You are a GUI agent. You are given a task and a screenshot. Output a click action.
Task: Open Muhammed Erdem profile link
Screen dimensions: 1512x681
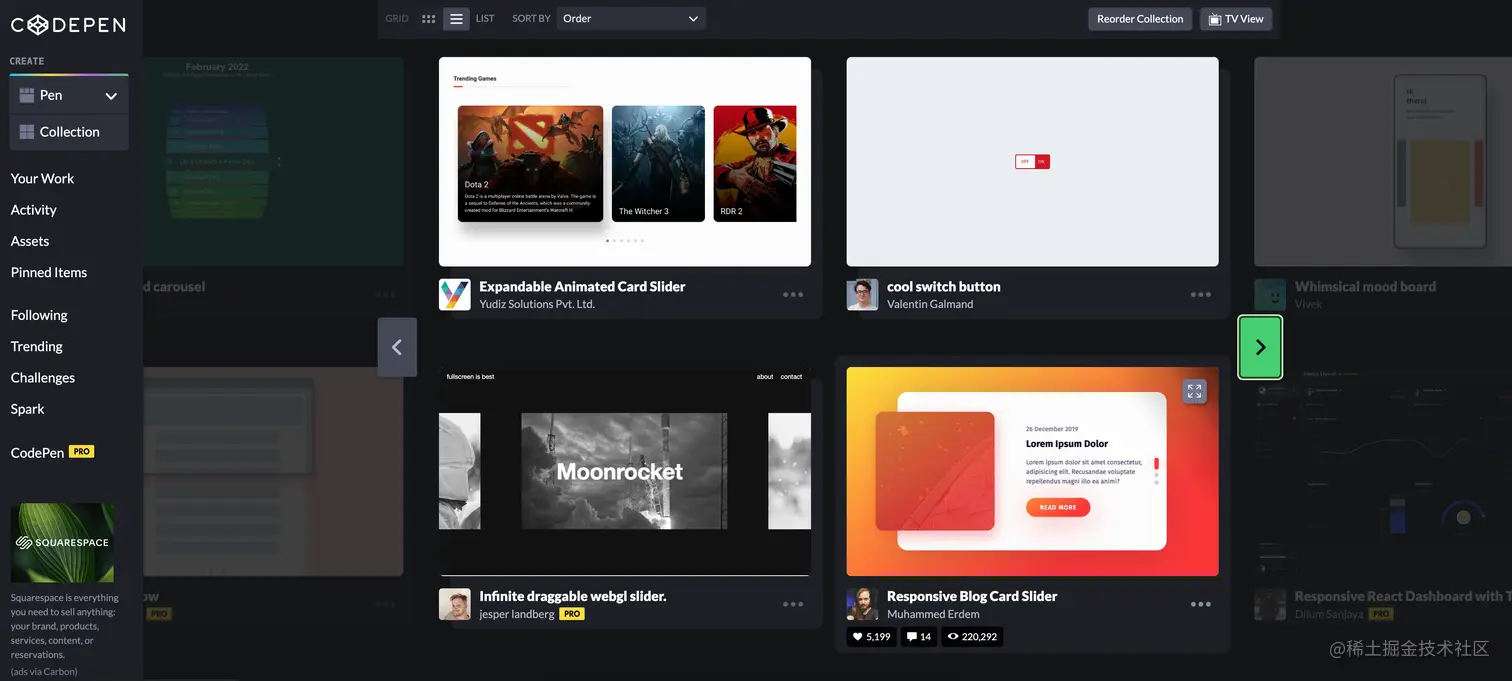click(933, 614)
